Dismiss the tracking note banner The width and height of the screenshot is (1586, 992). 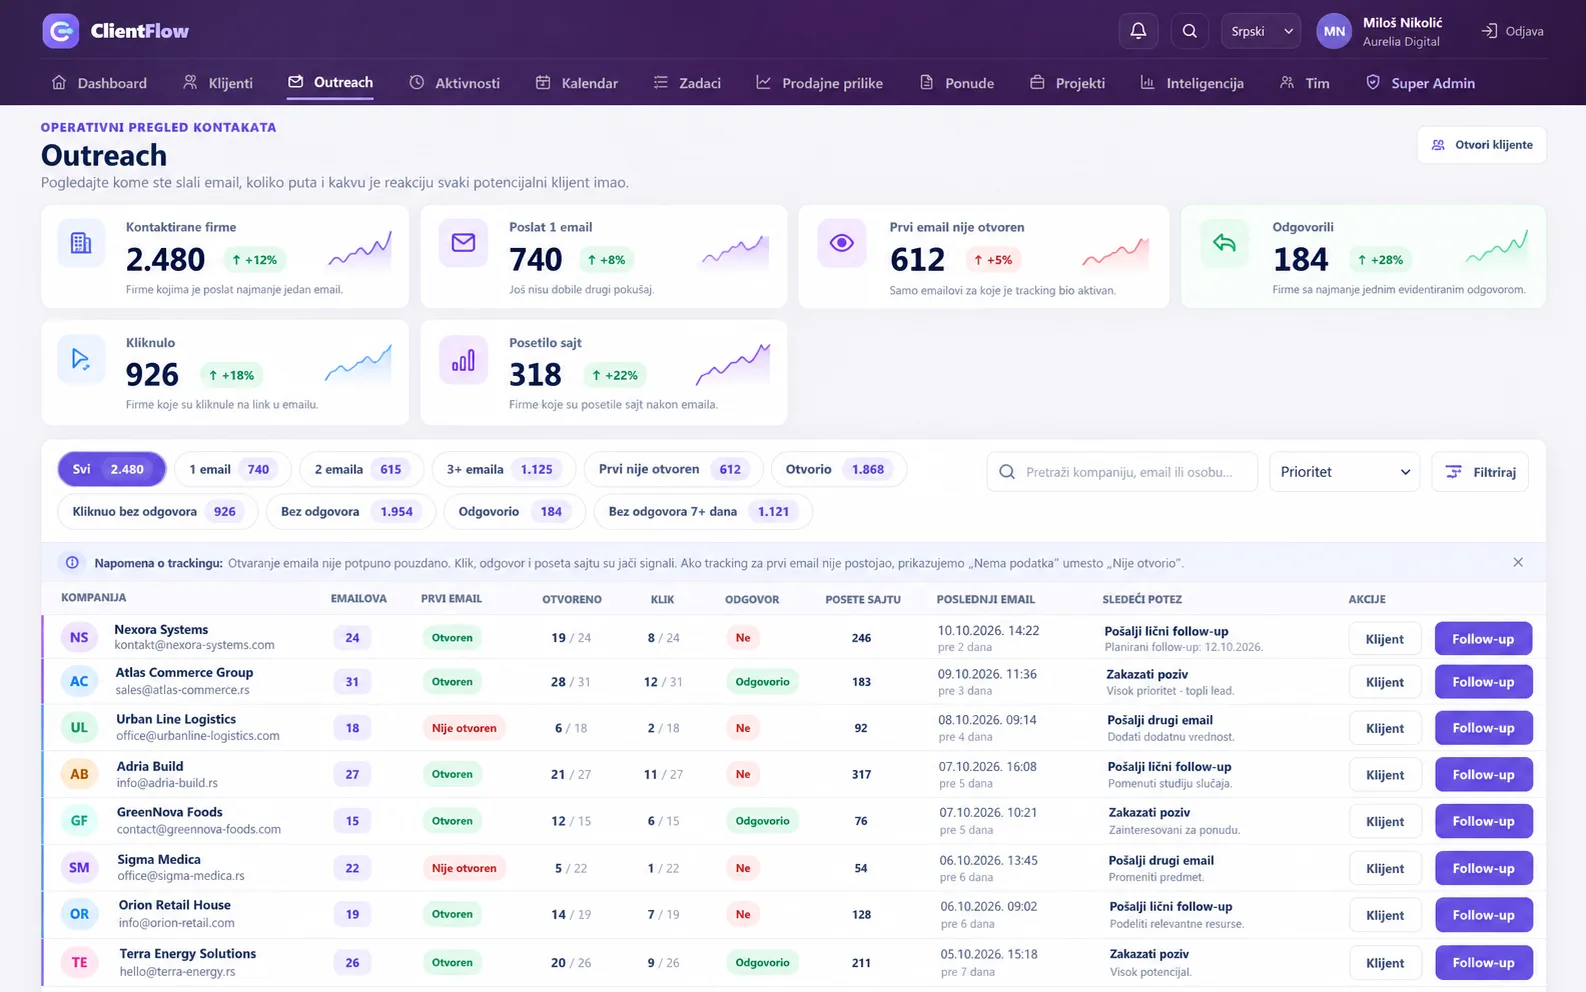[x=1518, y=563]
